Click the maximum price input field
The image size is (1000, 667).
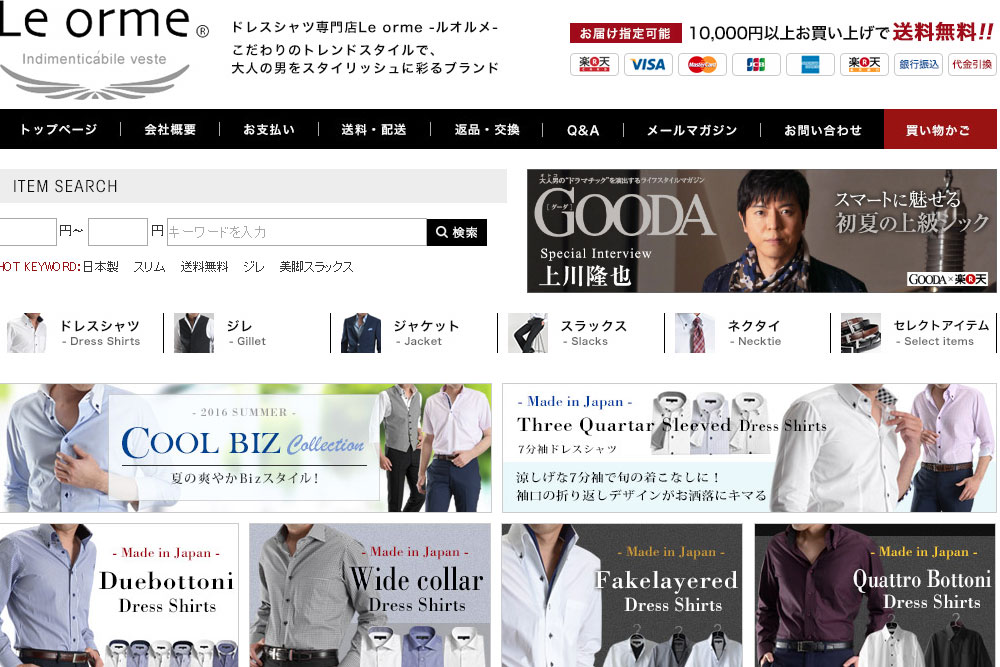point(118,231)
